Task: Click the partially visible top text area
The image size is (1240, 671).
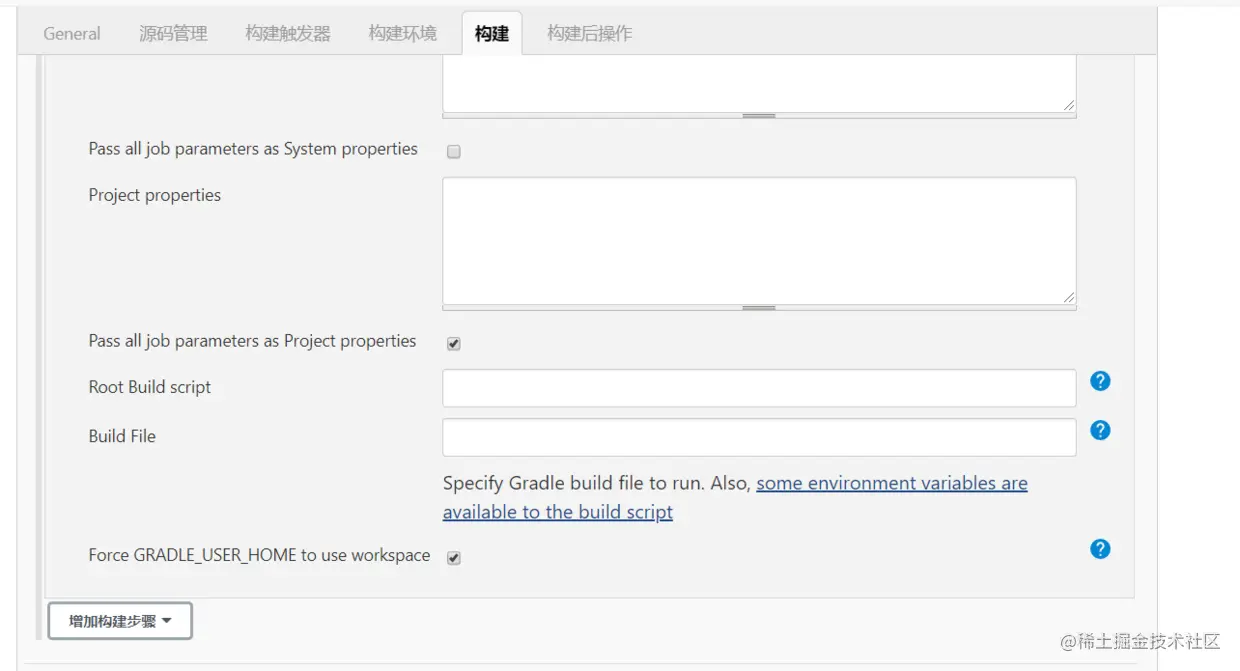Action: tap(759, 83)
